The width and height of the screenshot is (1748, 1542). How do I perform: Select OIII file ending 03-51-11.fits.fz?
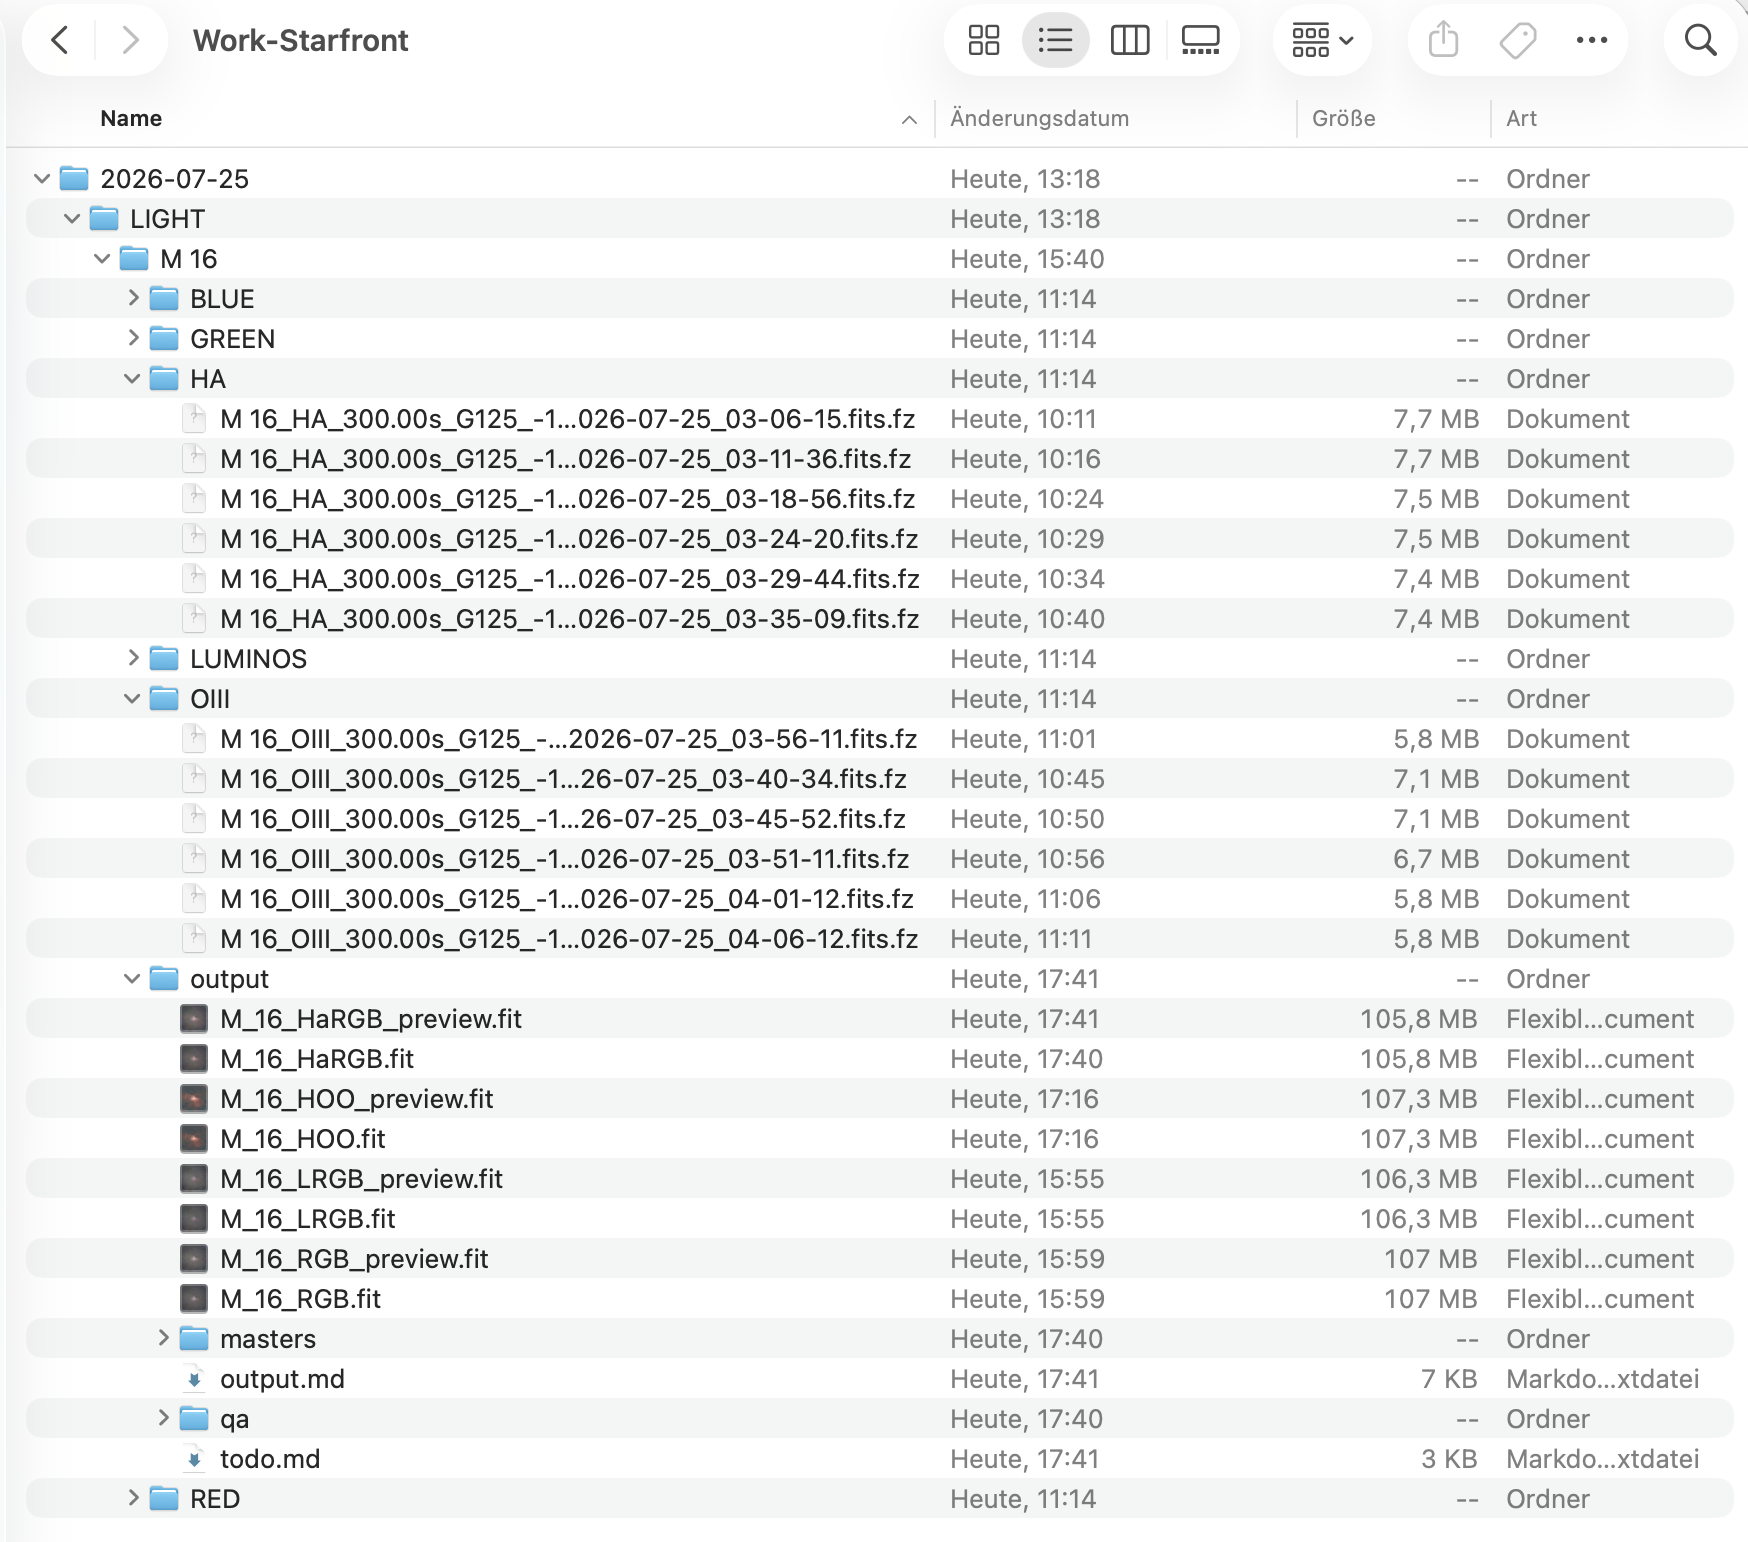point(564,859)
